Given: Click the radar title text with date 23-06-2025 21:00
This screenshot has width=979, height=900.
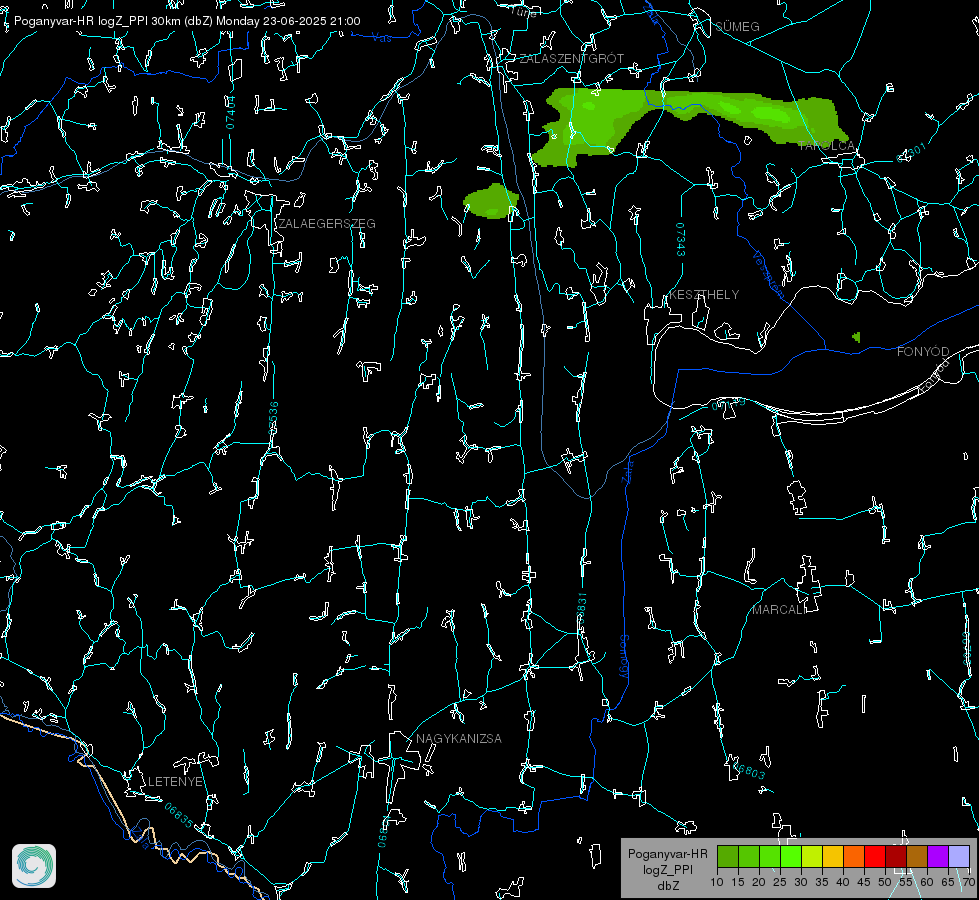Looking at the screenshot, I should point(187,21).
